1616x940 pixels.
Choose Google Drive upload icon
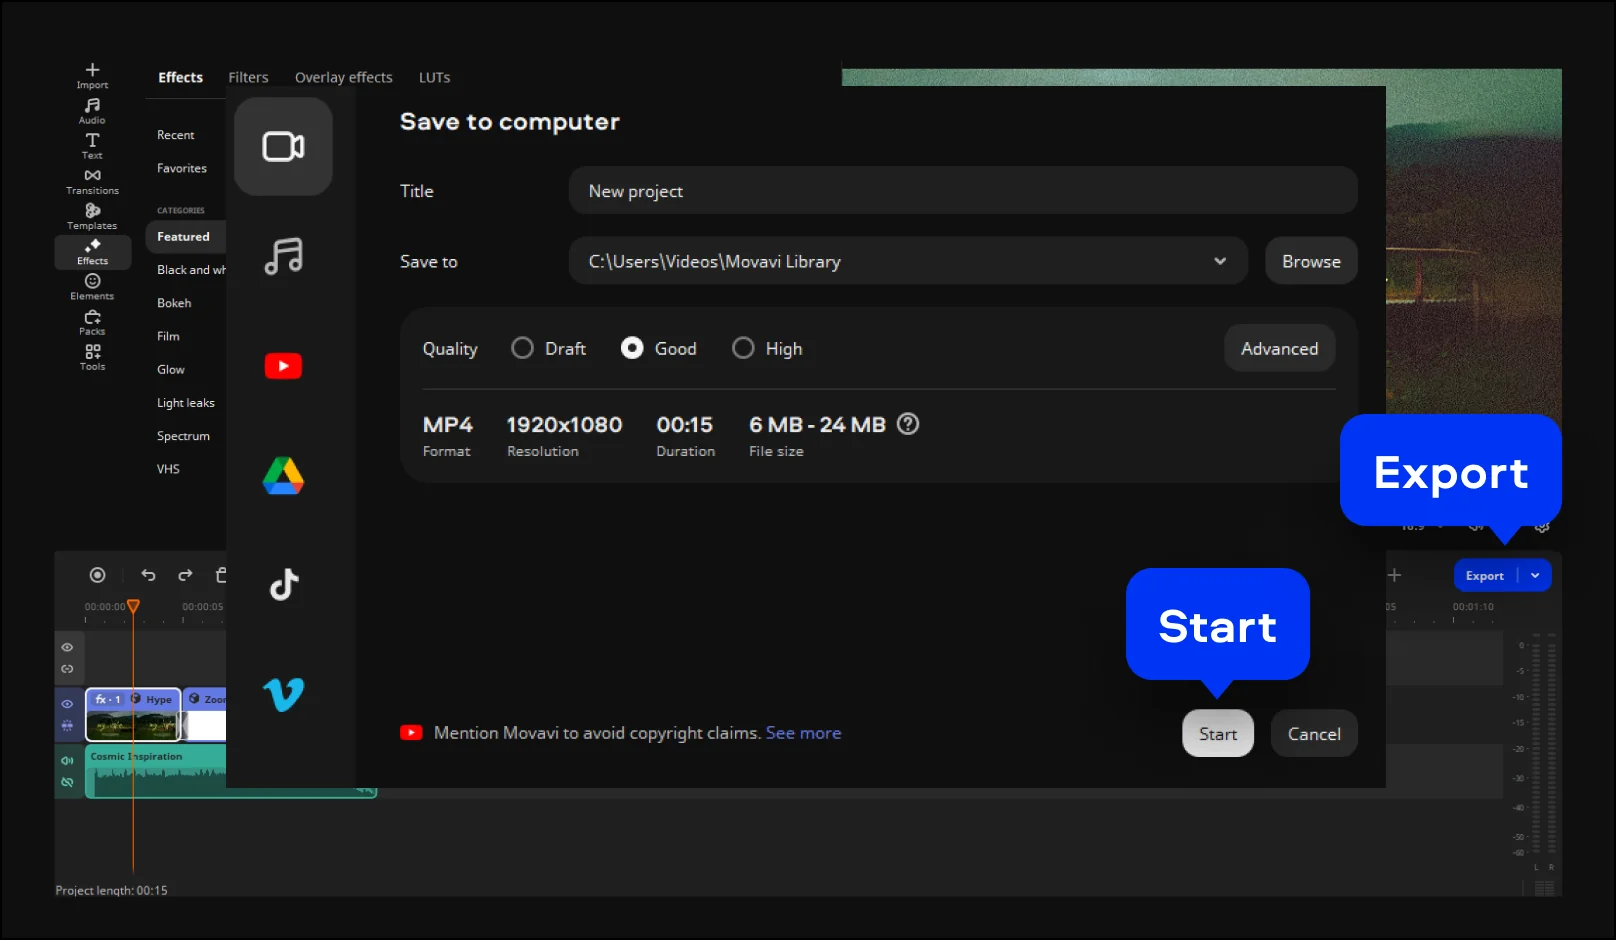click(283, 476)
